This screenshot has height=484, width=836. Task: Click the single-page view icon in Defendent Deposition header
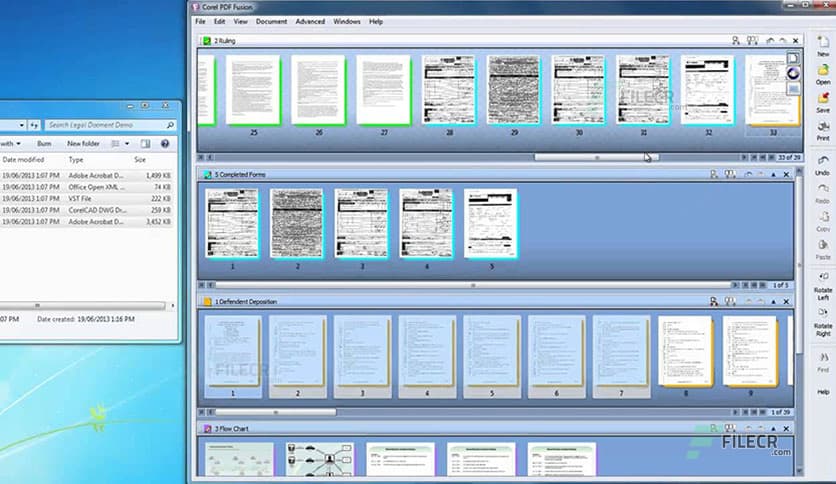coord(714,302)
